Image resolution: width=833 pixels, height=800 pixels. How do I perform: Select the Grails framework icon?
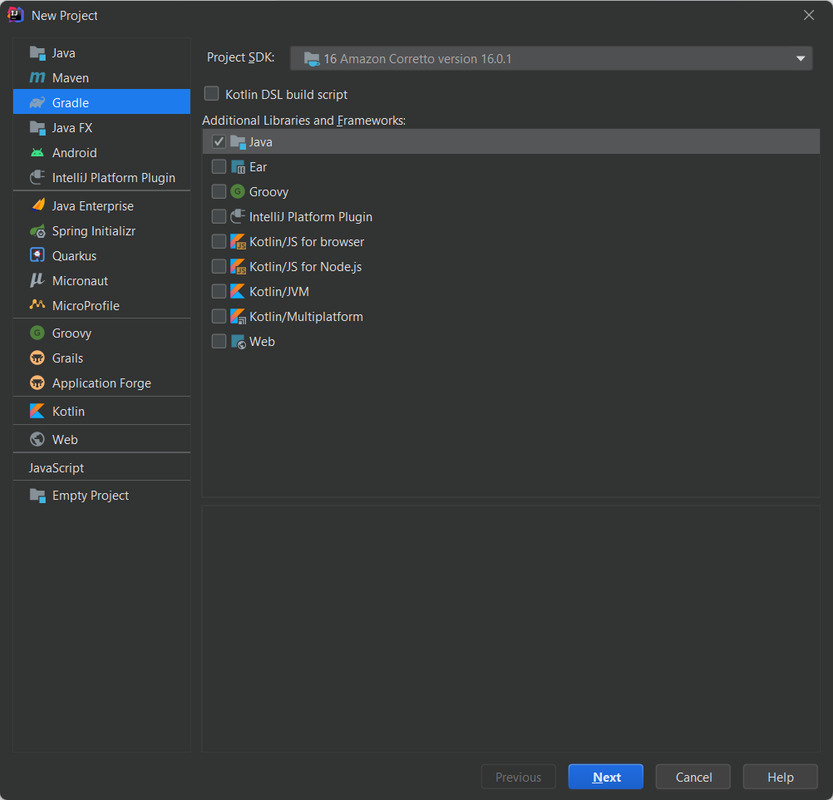35,357
